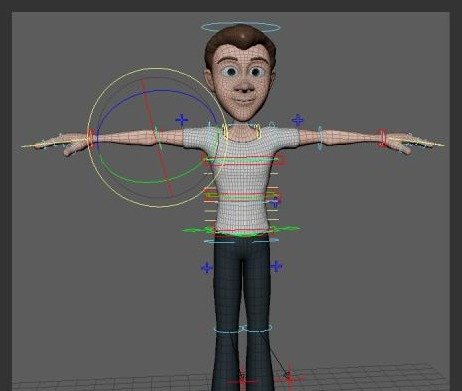Select red wrist control on the image-right arm
This screenshot has width=462, height=391.
(x=382, y=138)
